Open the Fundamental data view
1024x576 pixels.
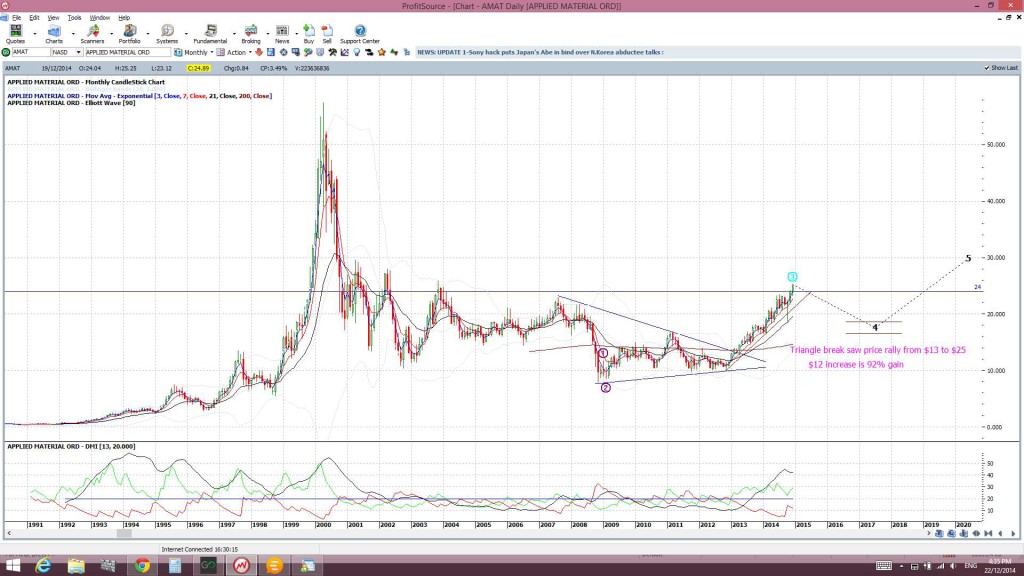click(210, 34)
